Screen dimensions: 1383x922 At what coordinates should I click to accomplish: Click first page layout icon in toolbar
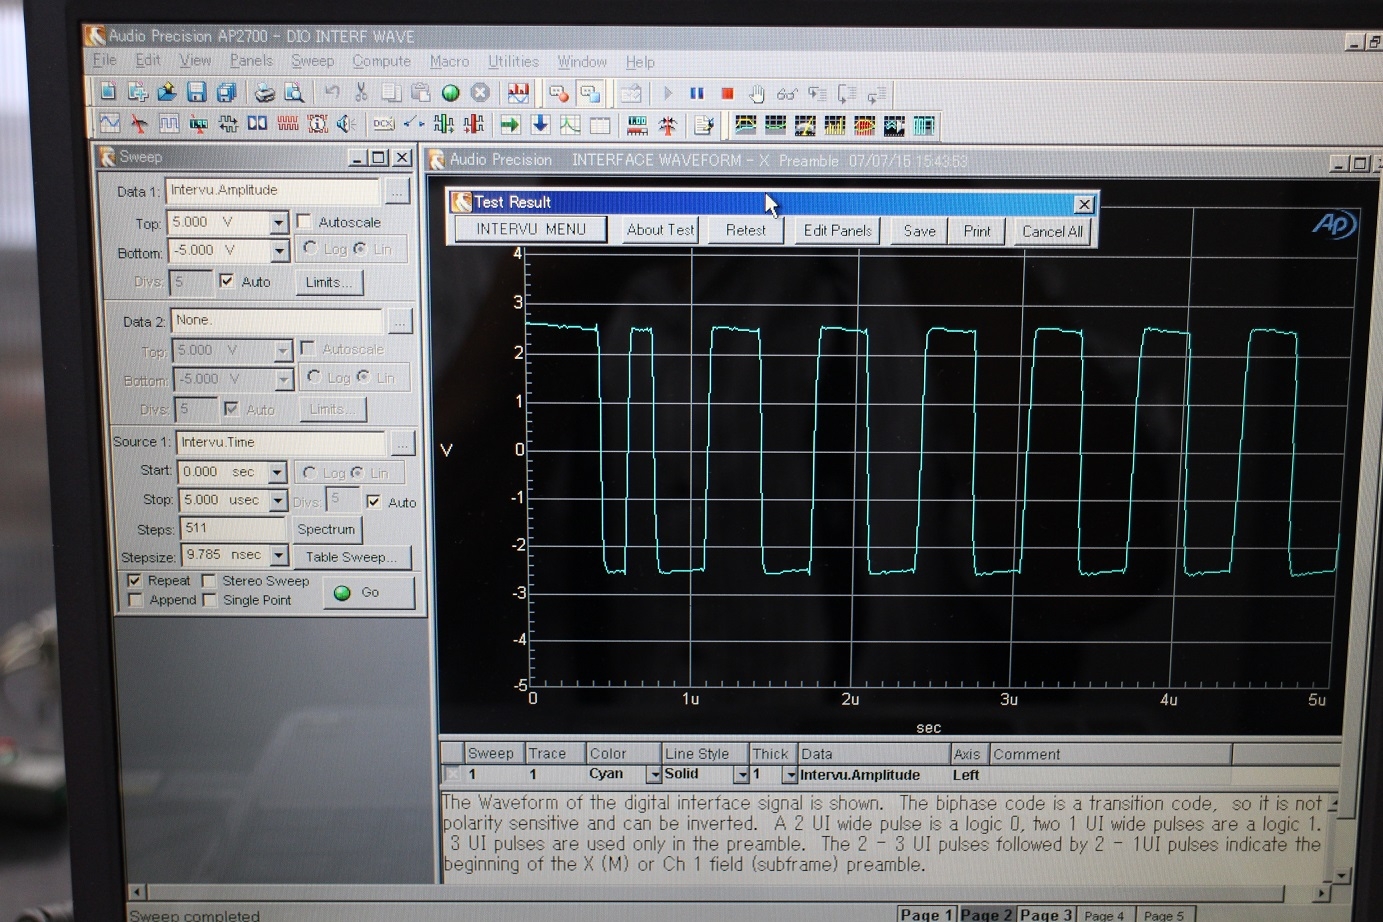(745, 125)
